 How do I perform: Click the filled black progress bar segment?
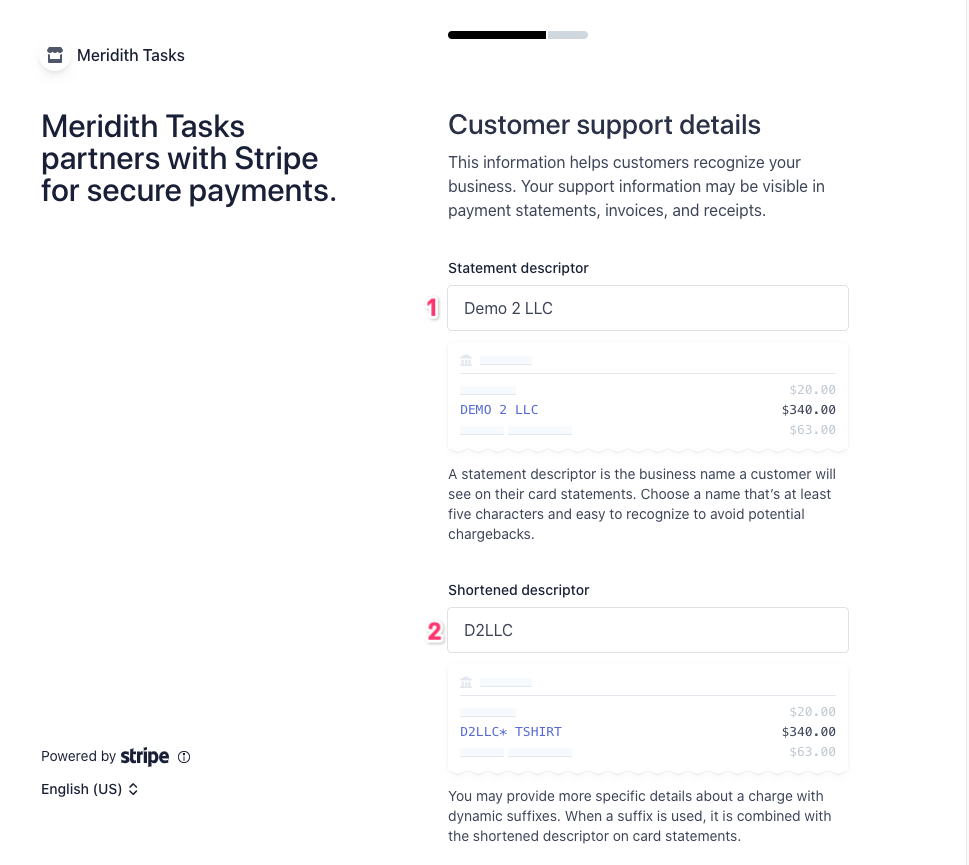pyautogui.click(x=497, y=35)
